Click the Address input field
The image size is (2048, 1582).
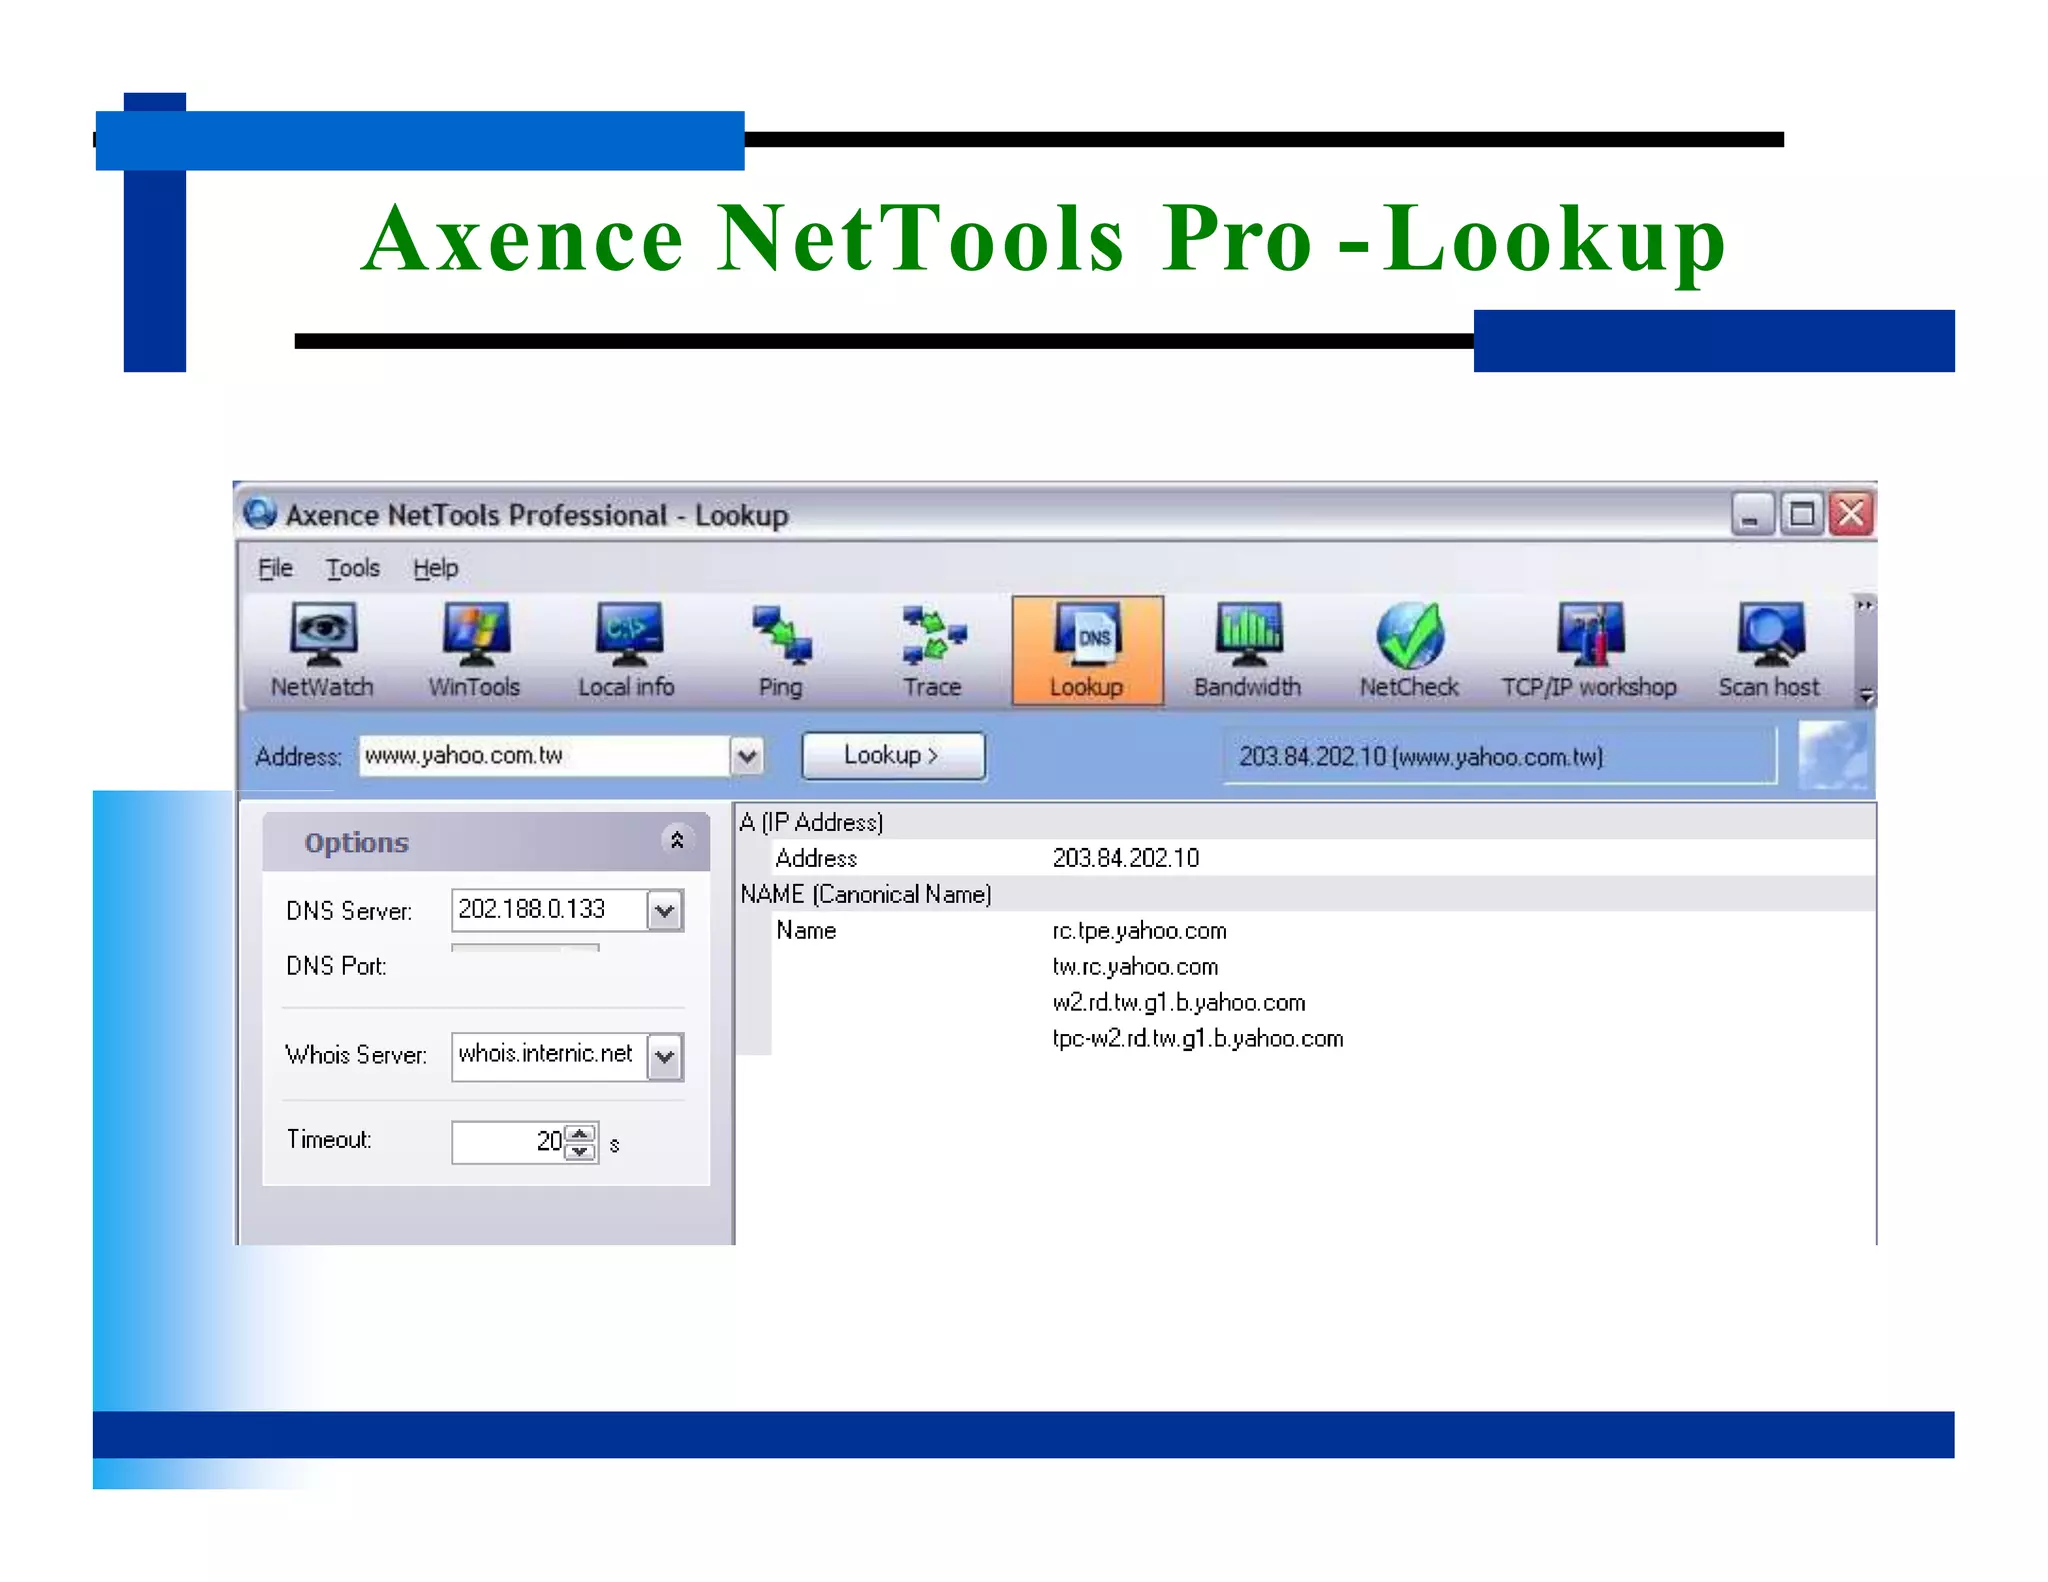click(x=545, y=756)
